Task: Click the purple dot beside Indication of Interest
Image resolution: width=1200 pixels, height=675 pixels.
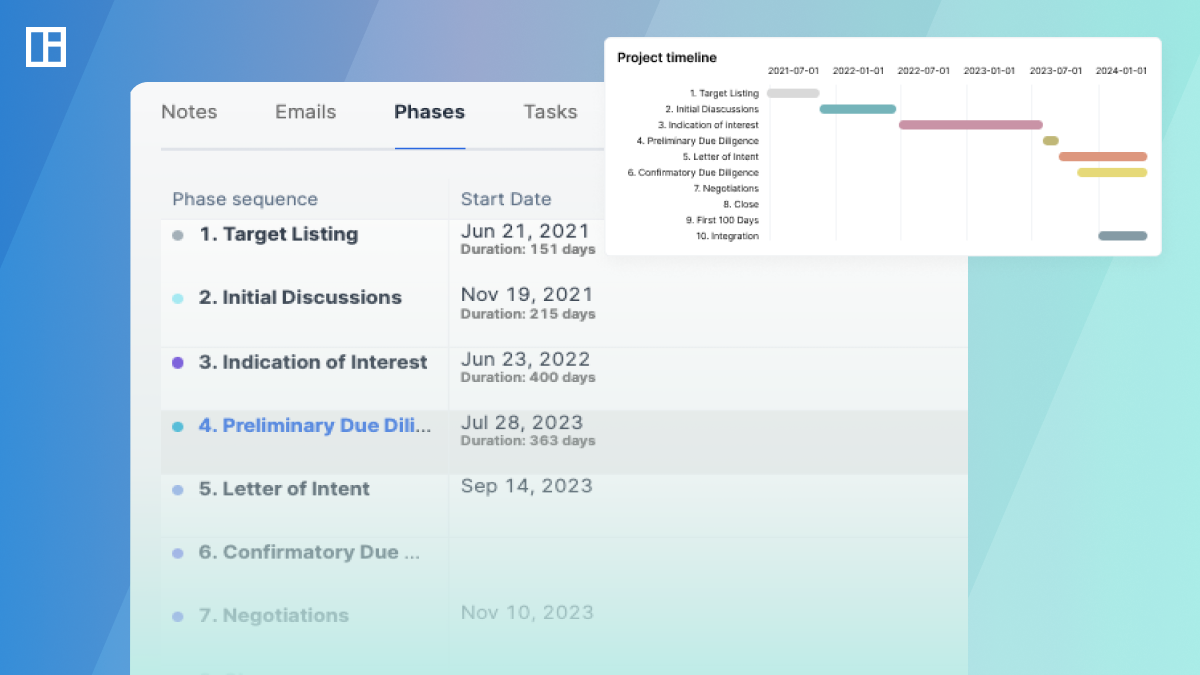Action: pos(178,363)
